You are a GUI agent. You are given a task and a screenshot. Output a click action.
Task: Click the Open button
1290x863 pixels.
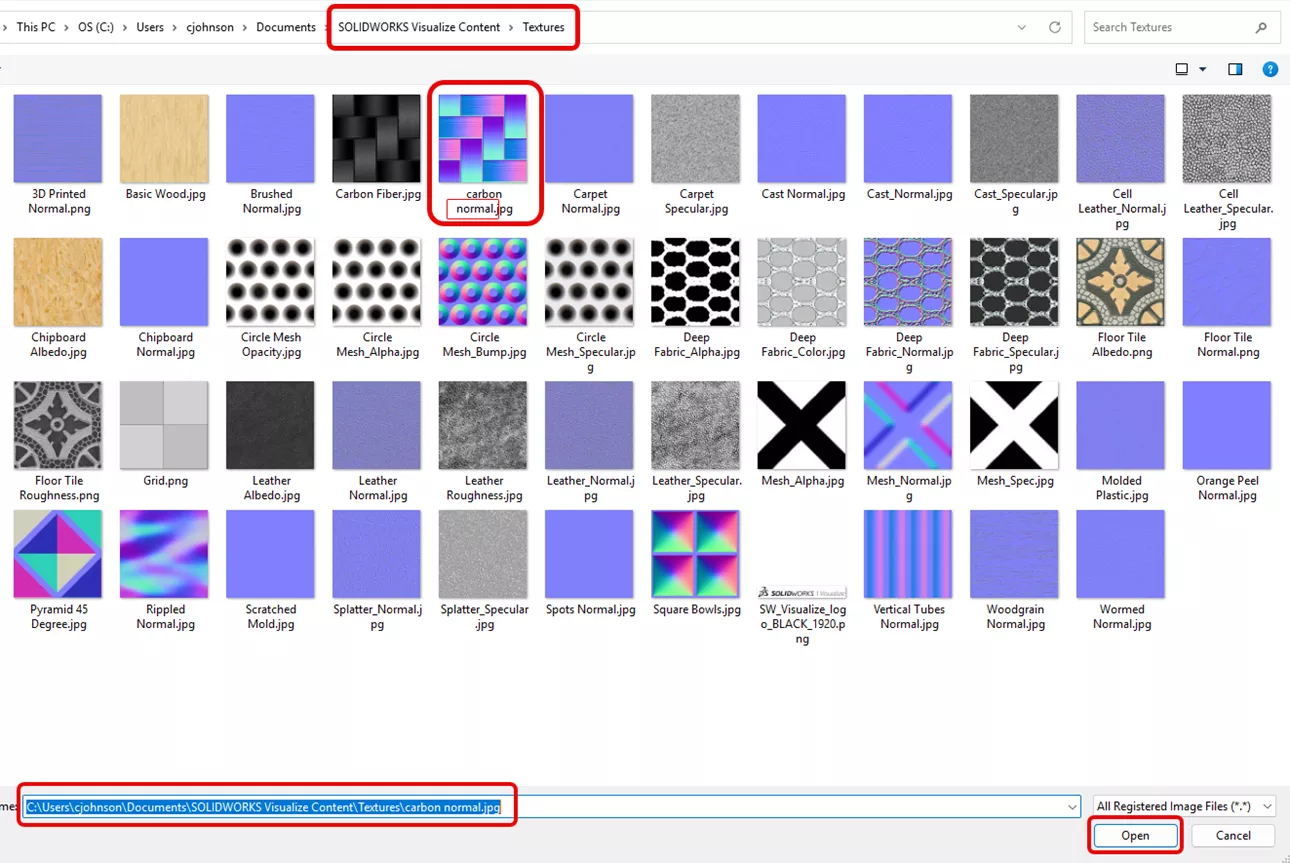coord(1135,835)
